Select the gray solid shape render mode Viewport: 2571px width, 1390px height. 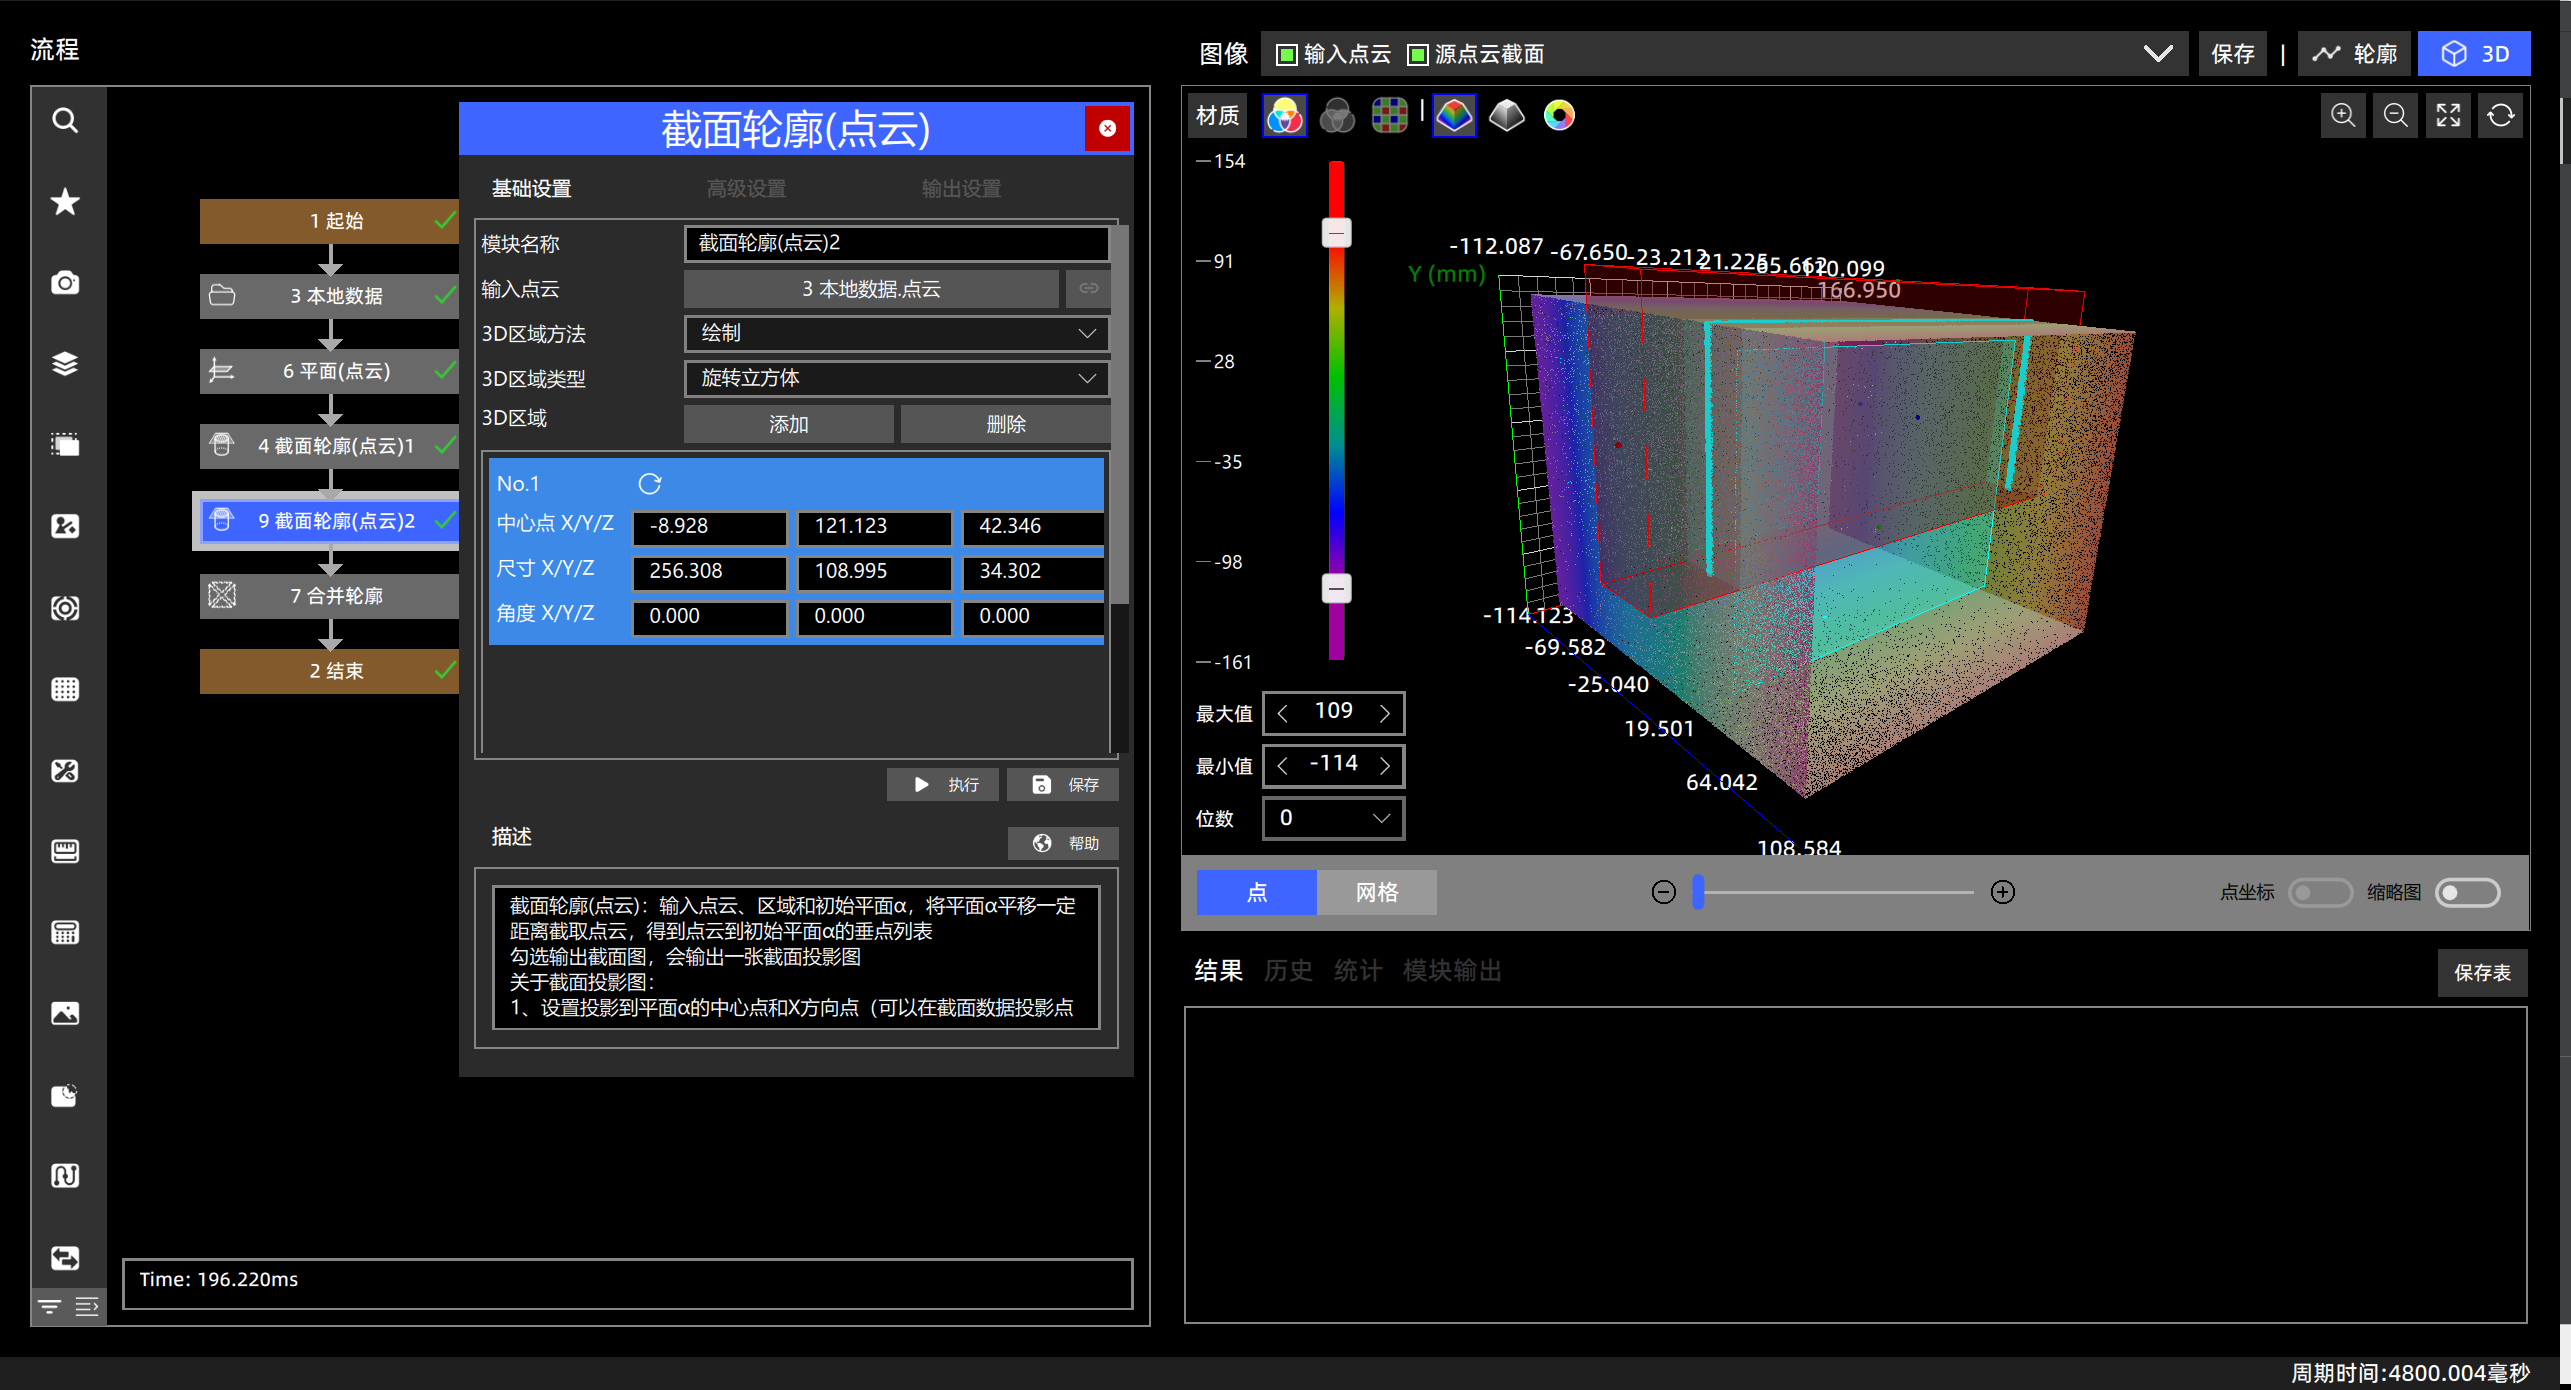(1506, 116)
